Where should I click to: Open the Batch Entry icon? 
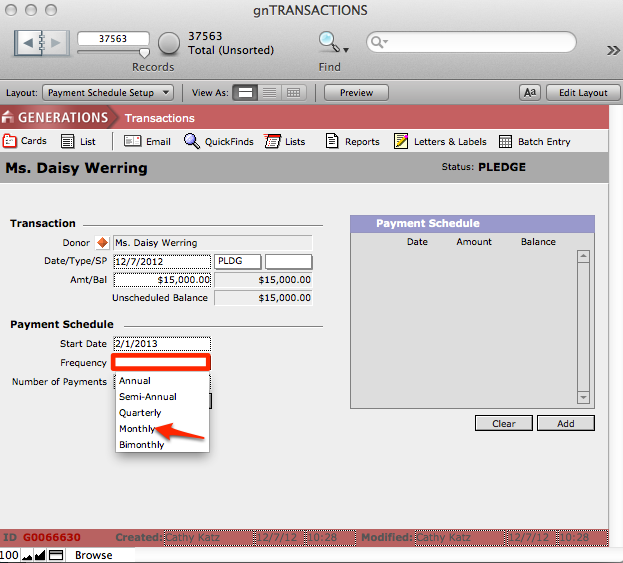coord(506,142)
